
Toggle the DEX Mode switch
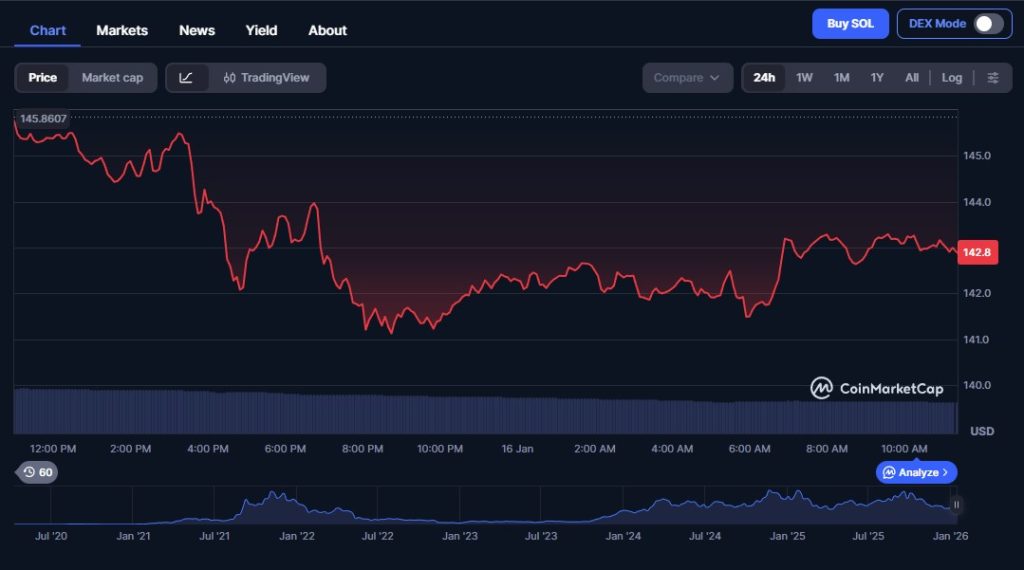988,24
